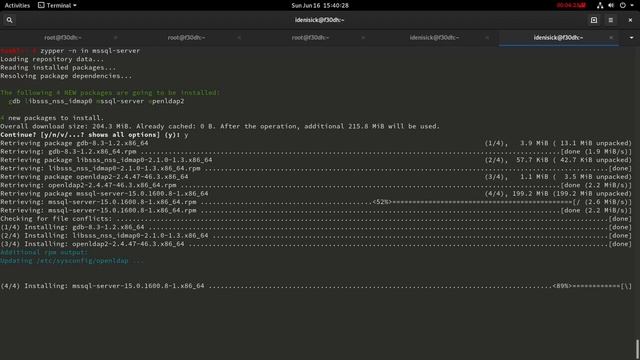Switch to the inactive idenisick@f30dtc tab
The width and height of the screenshot is (640, 360).
pos(434,38)
